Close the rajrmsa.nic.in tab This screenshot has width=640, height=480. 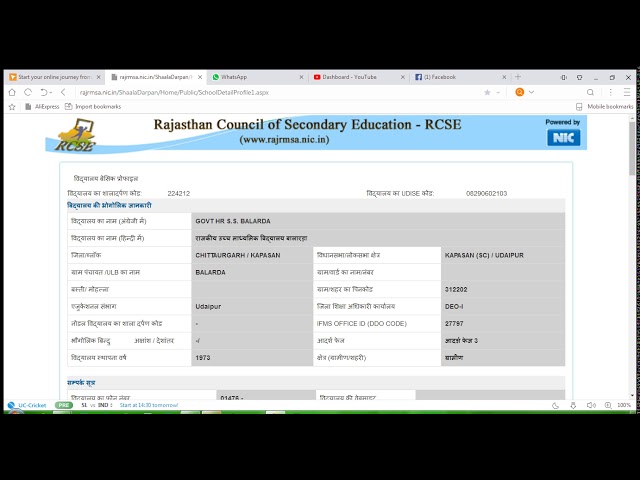click(200, 77)
